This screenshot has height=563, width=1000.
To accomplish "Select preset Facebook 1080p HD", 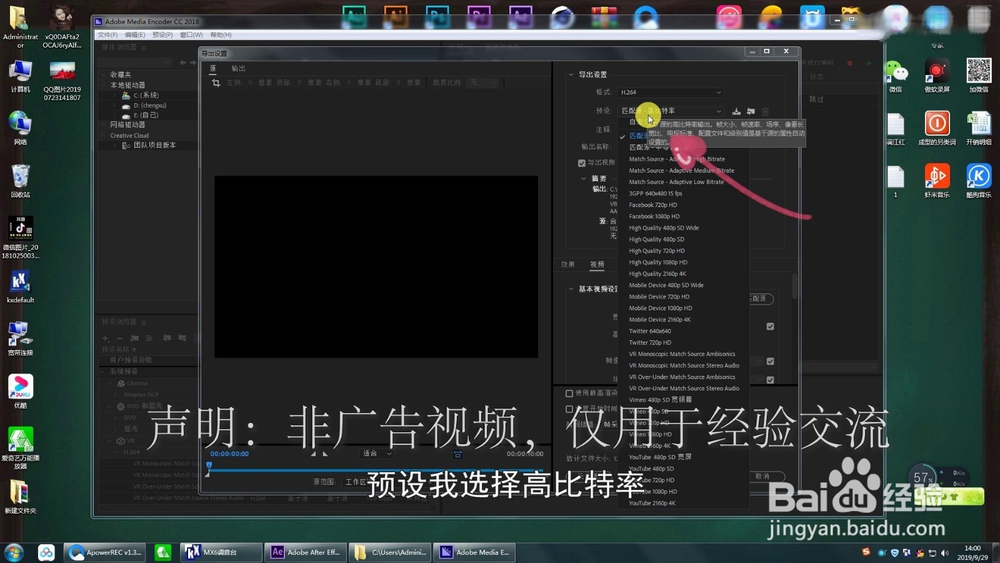I will (654, 217).
